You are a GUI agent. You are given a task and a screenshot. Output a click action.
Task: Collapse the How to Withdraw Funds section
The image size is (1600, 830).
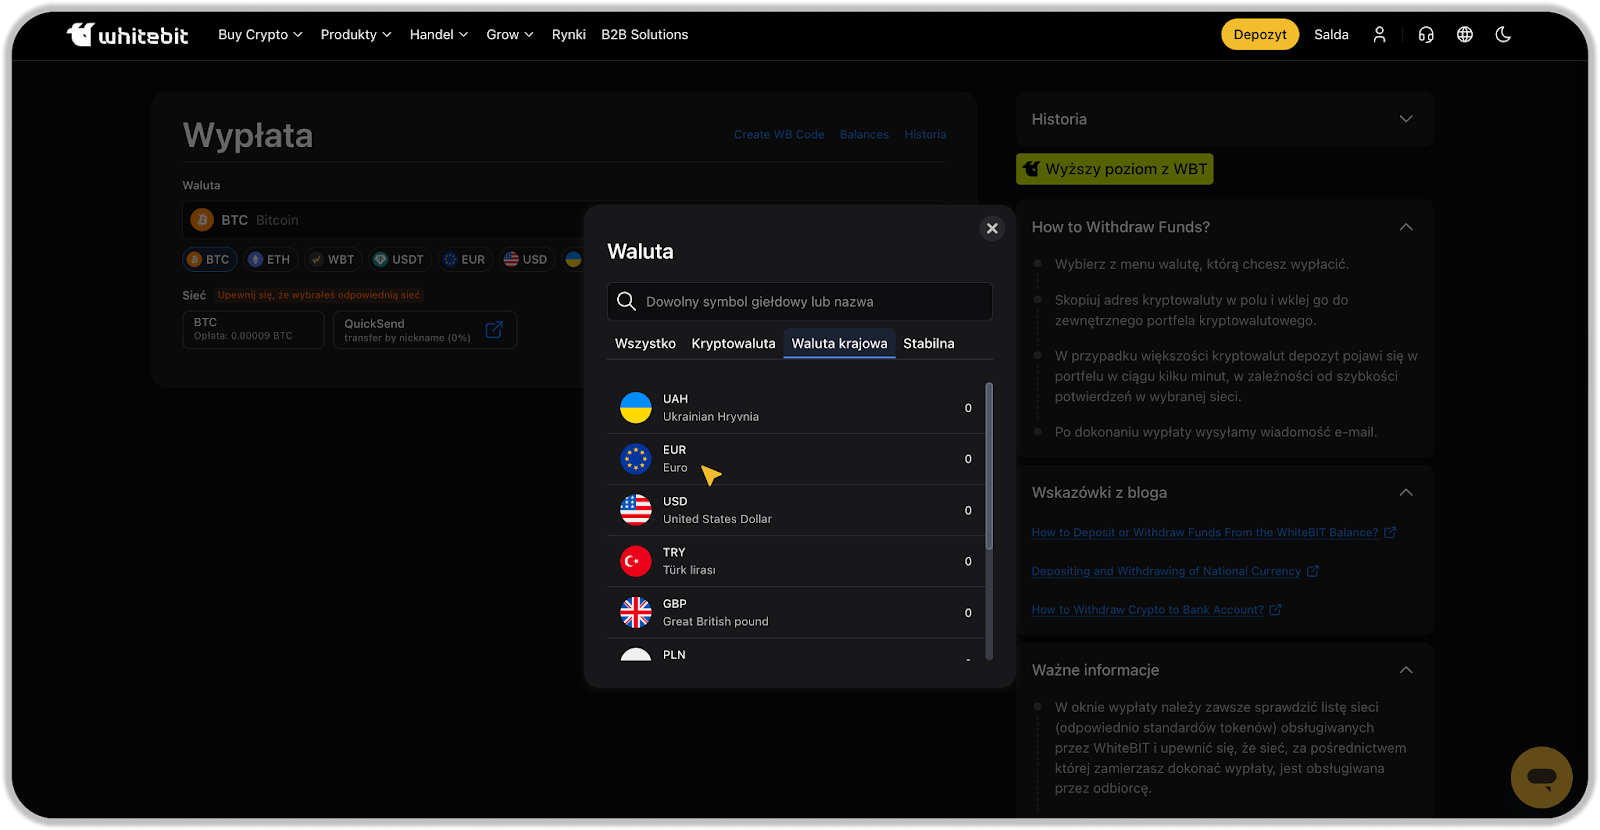(1405, 227)
